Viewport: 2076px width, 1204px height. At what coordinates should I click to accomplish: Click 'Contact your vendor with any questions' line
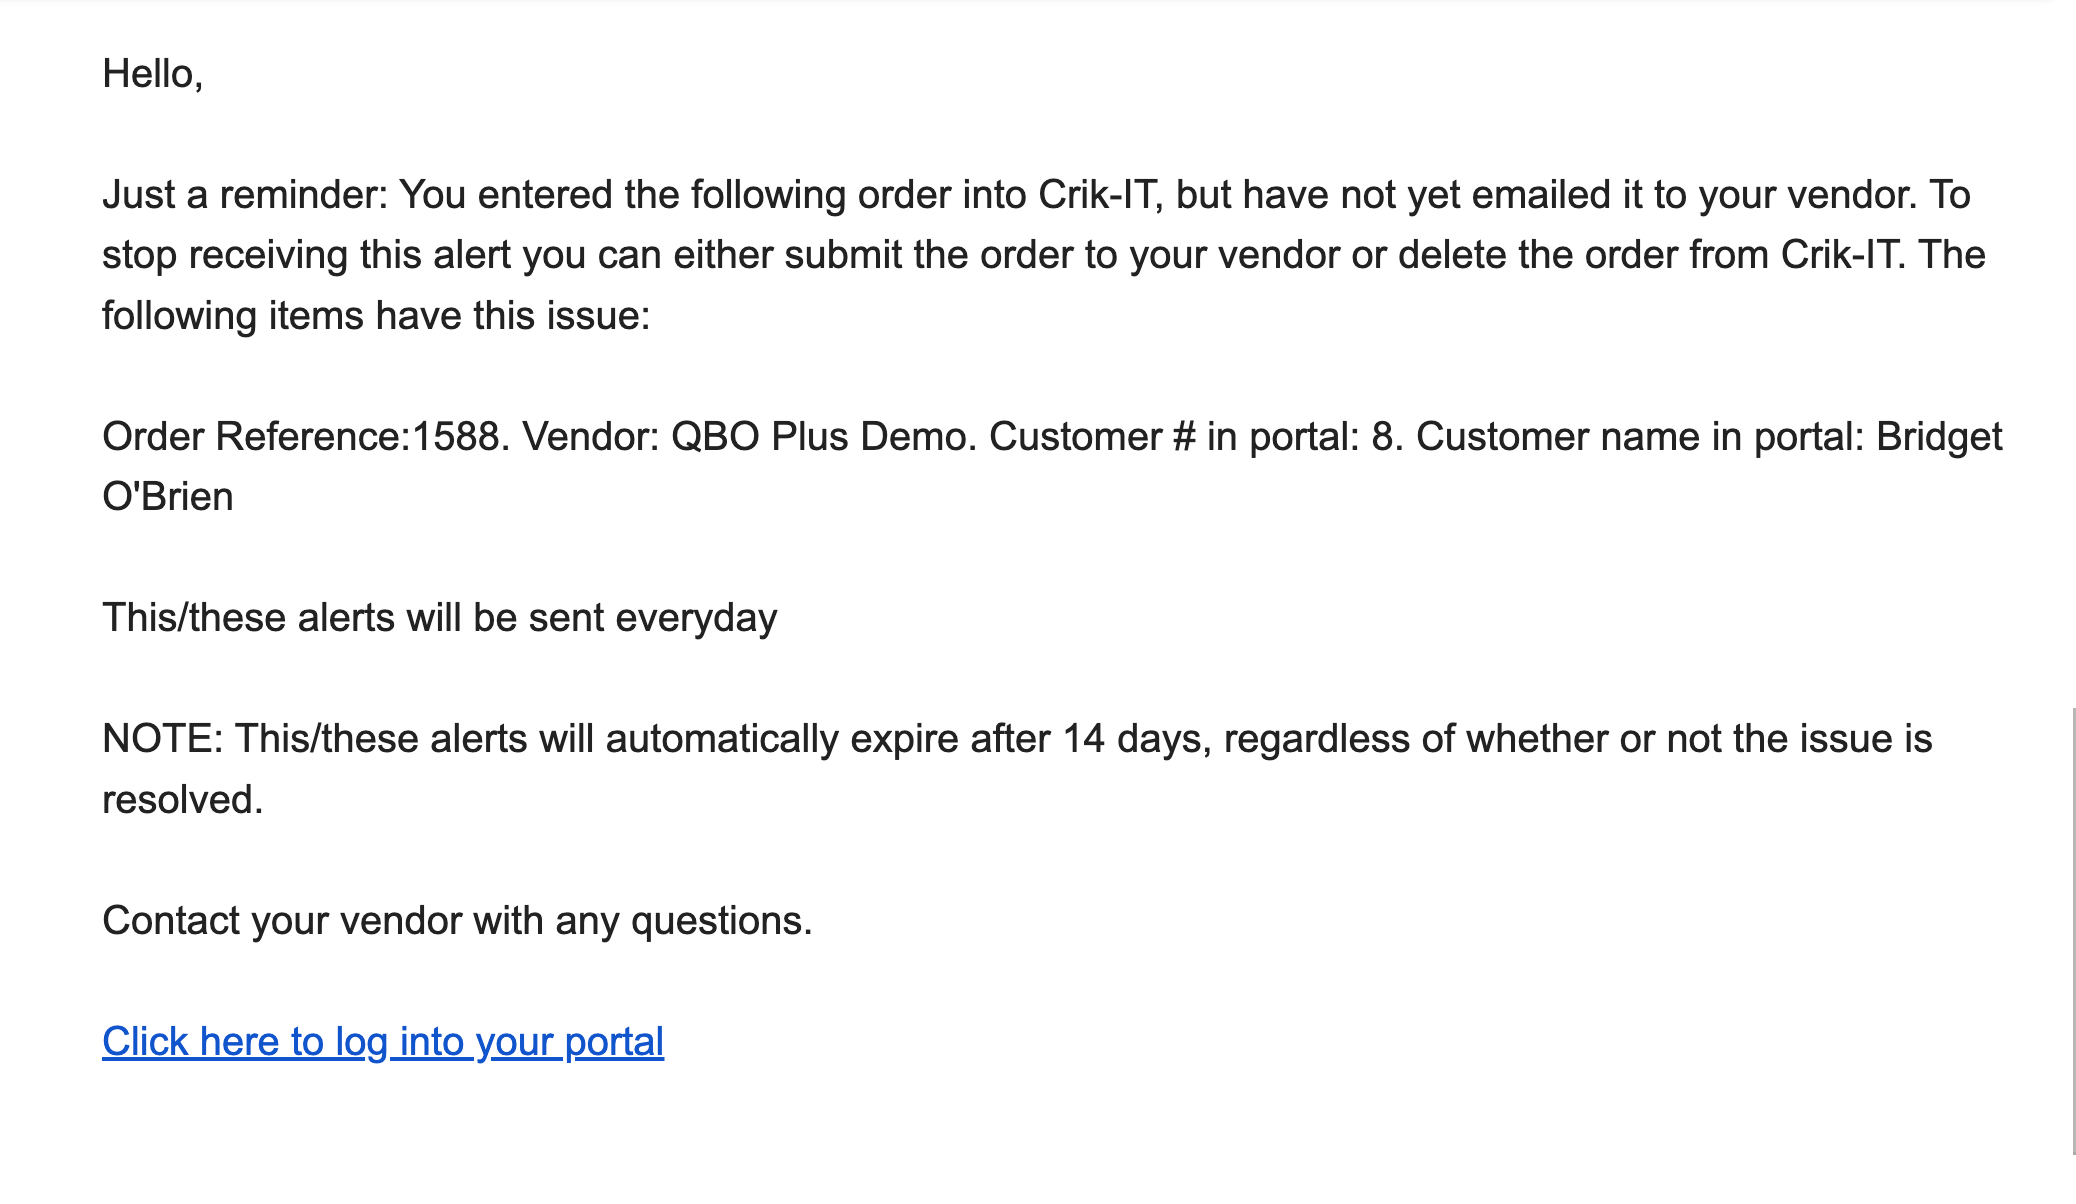coord(457,921)
